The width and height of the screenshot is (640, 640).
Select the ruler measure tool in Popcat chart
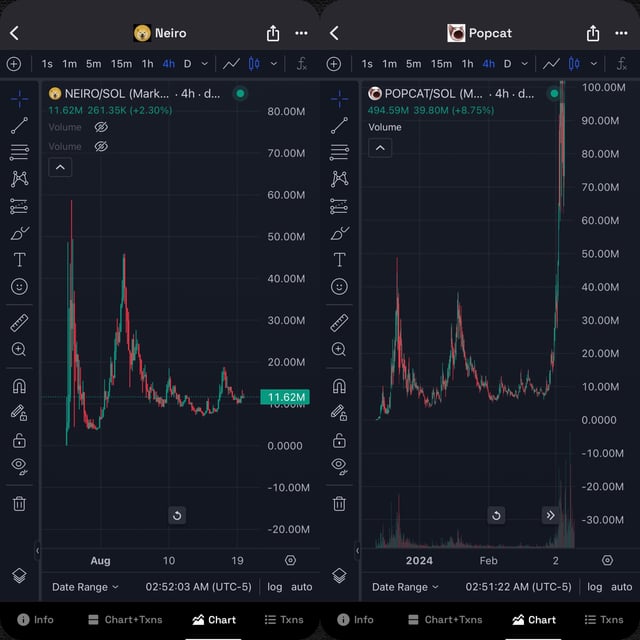(339, 323)
